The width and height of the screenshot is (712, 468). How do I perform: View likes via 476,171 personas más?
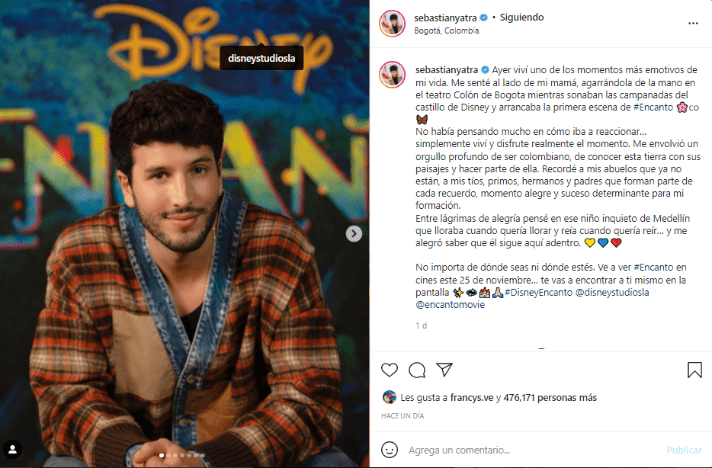(550, 398)
